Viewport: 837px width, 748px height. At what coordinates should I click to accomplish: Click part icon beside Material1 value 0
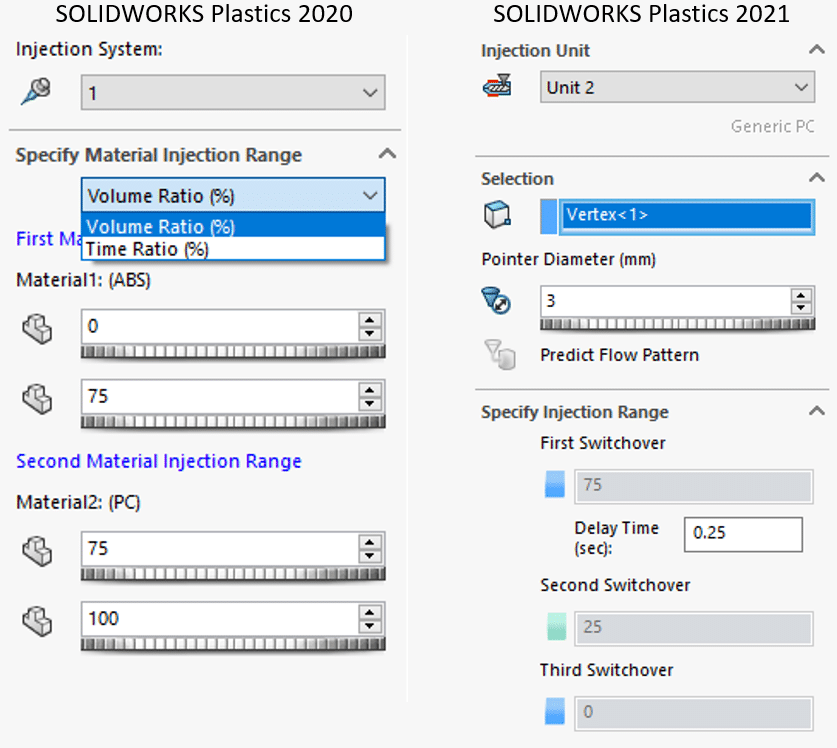[x=37, y=328]
